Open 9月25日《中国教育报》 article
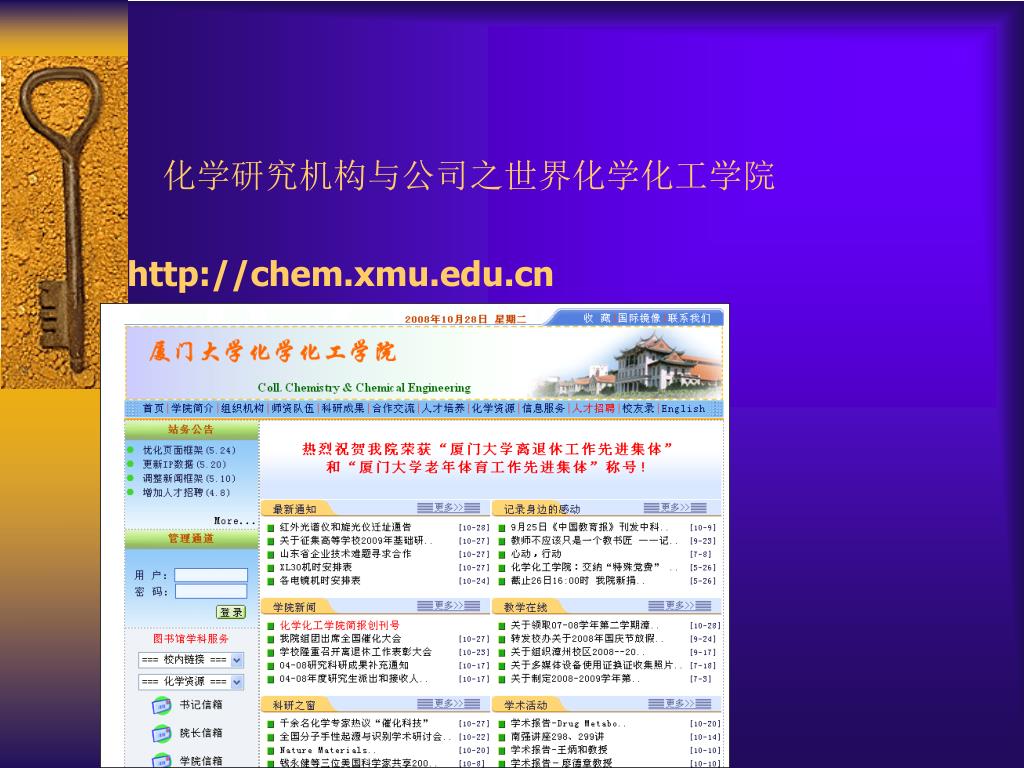 pyautogui.click(x=590, y=527)
